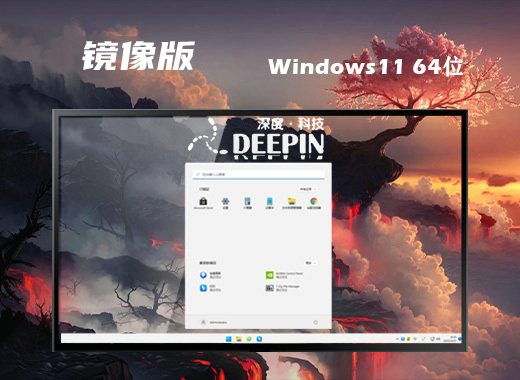Viewport: 520px width, 380px height.
Task: Click the taskbar clock and date
Action: click(x=454, y=339)
